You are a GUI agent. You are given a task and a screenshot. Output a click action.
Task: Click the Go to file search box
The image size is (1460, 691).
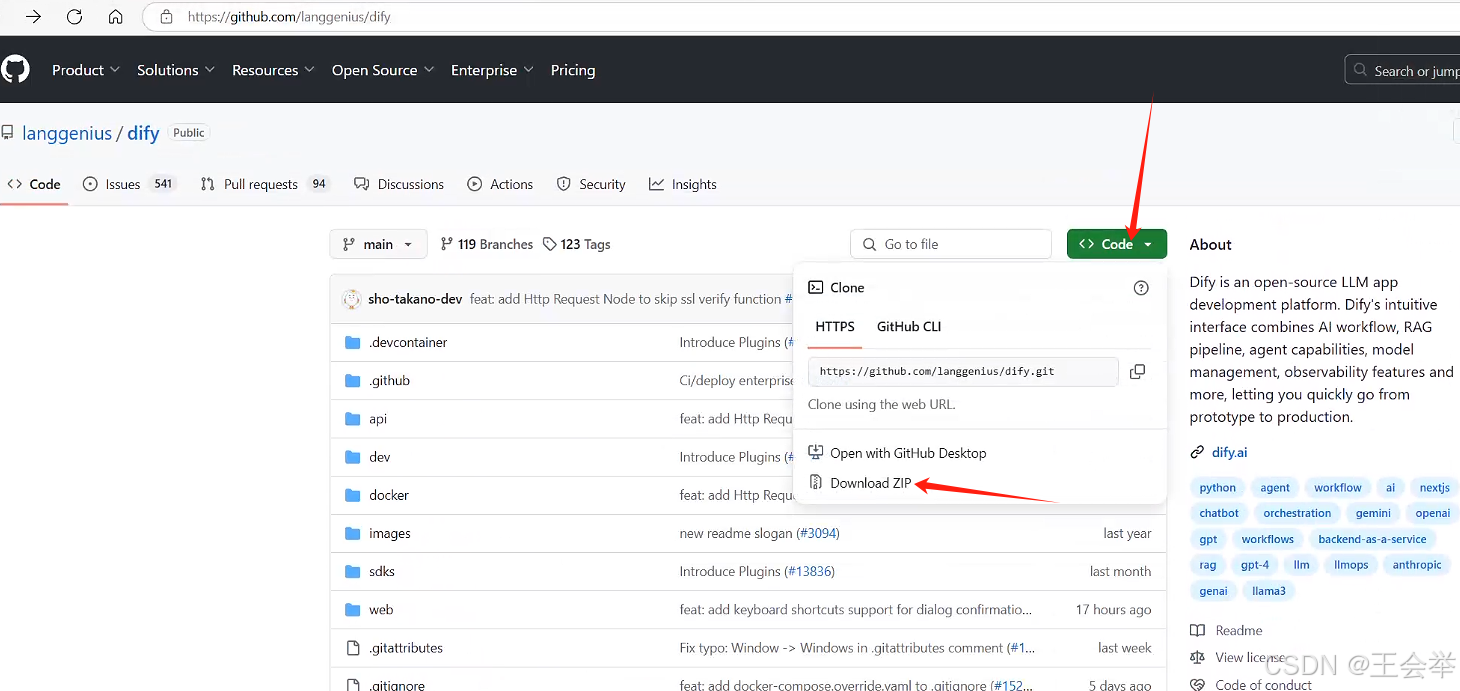click(951, 244)
